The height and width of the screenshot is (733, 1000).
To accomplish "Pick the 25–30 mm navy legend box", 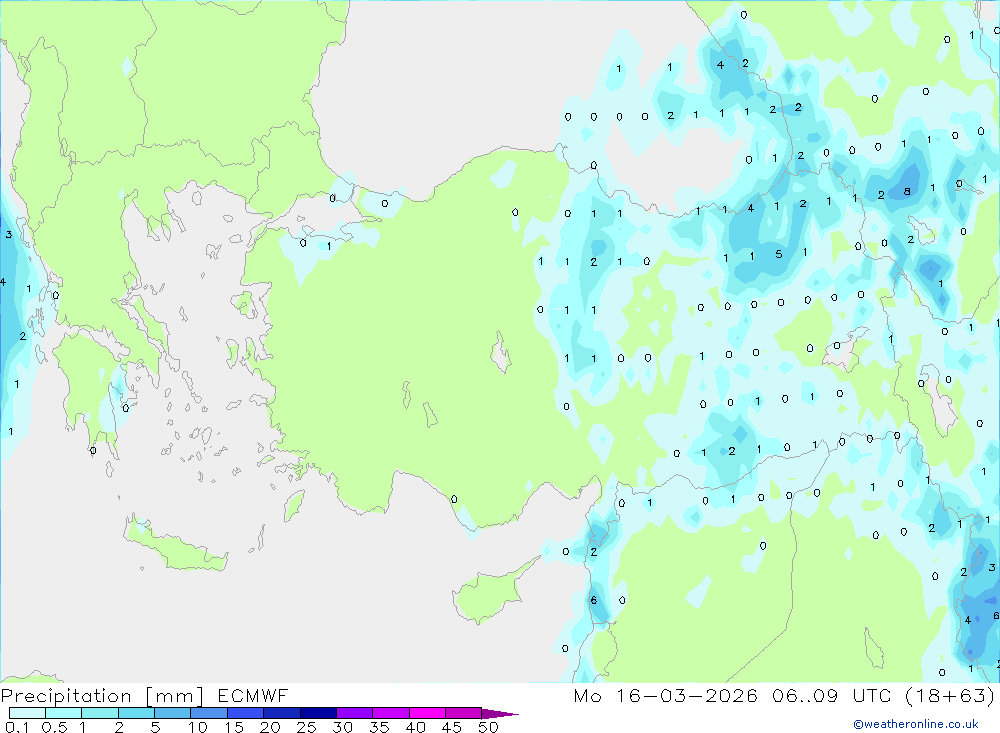I will [318, 713].
